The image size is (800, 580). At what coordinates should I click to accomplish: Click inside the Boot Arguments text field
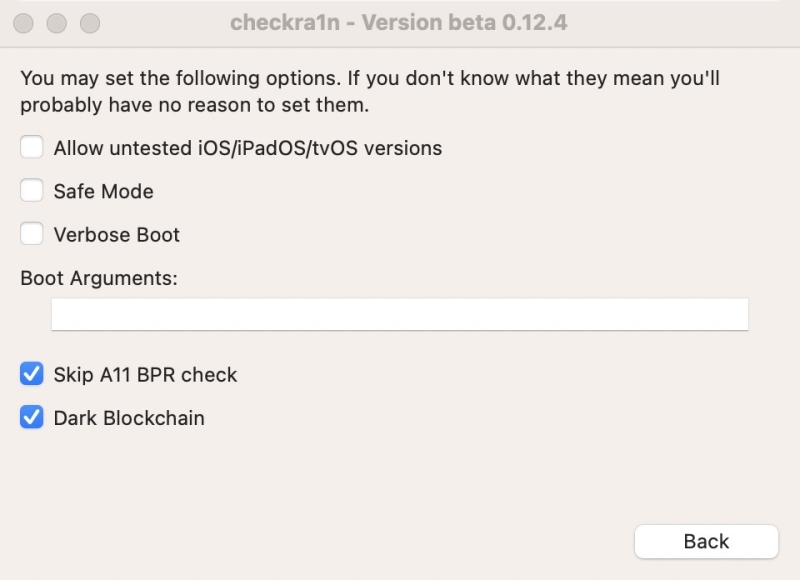[x=400, y=313]
